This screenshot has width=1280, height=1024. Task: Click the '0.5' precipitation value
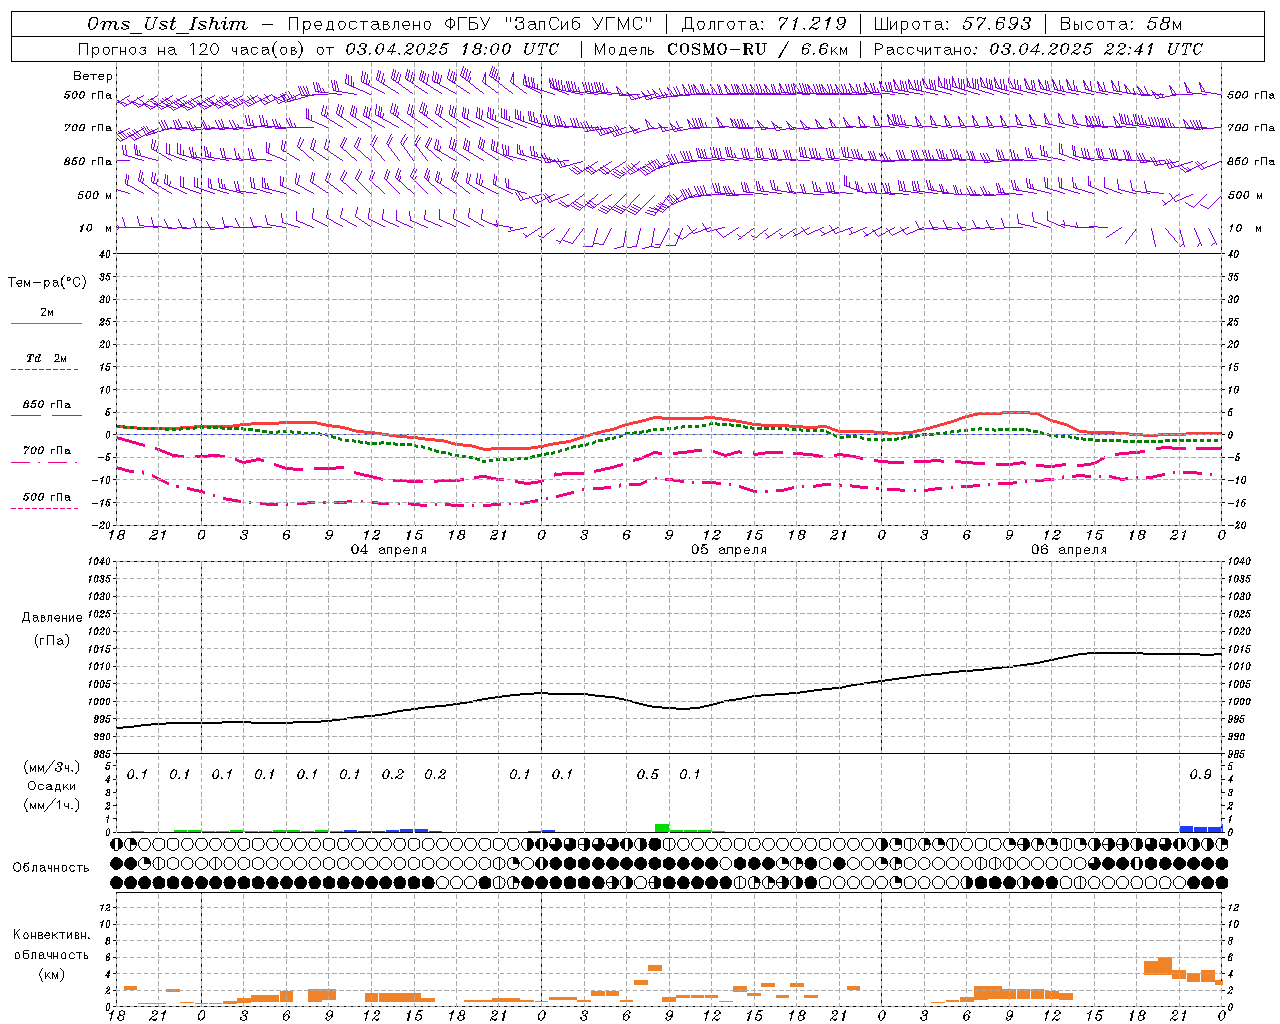[x=648, y=775]
